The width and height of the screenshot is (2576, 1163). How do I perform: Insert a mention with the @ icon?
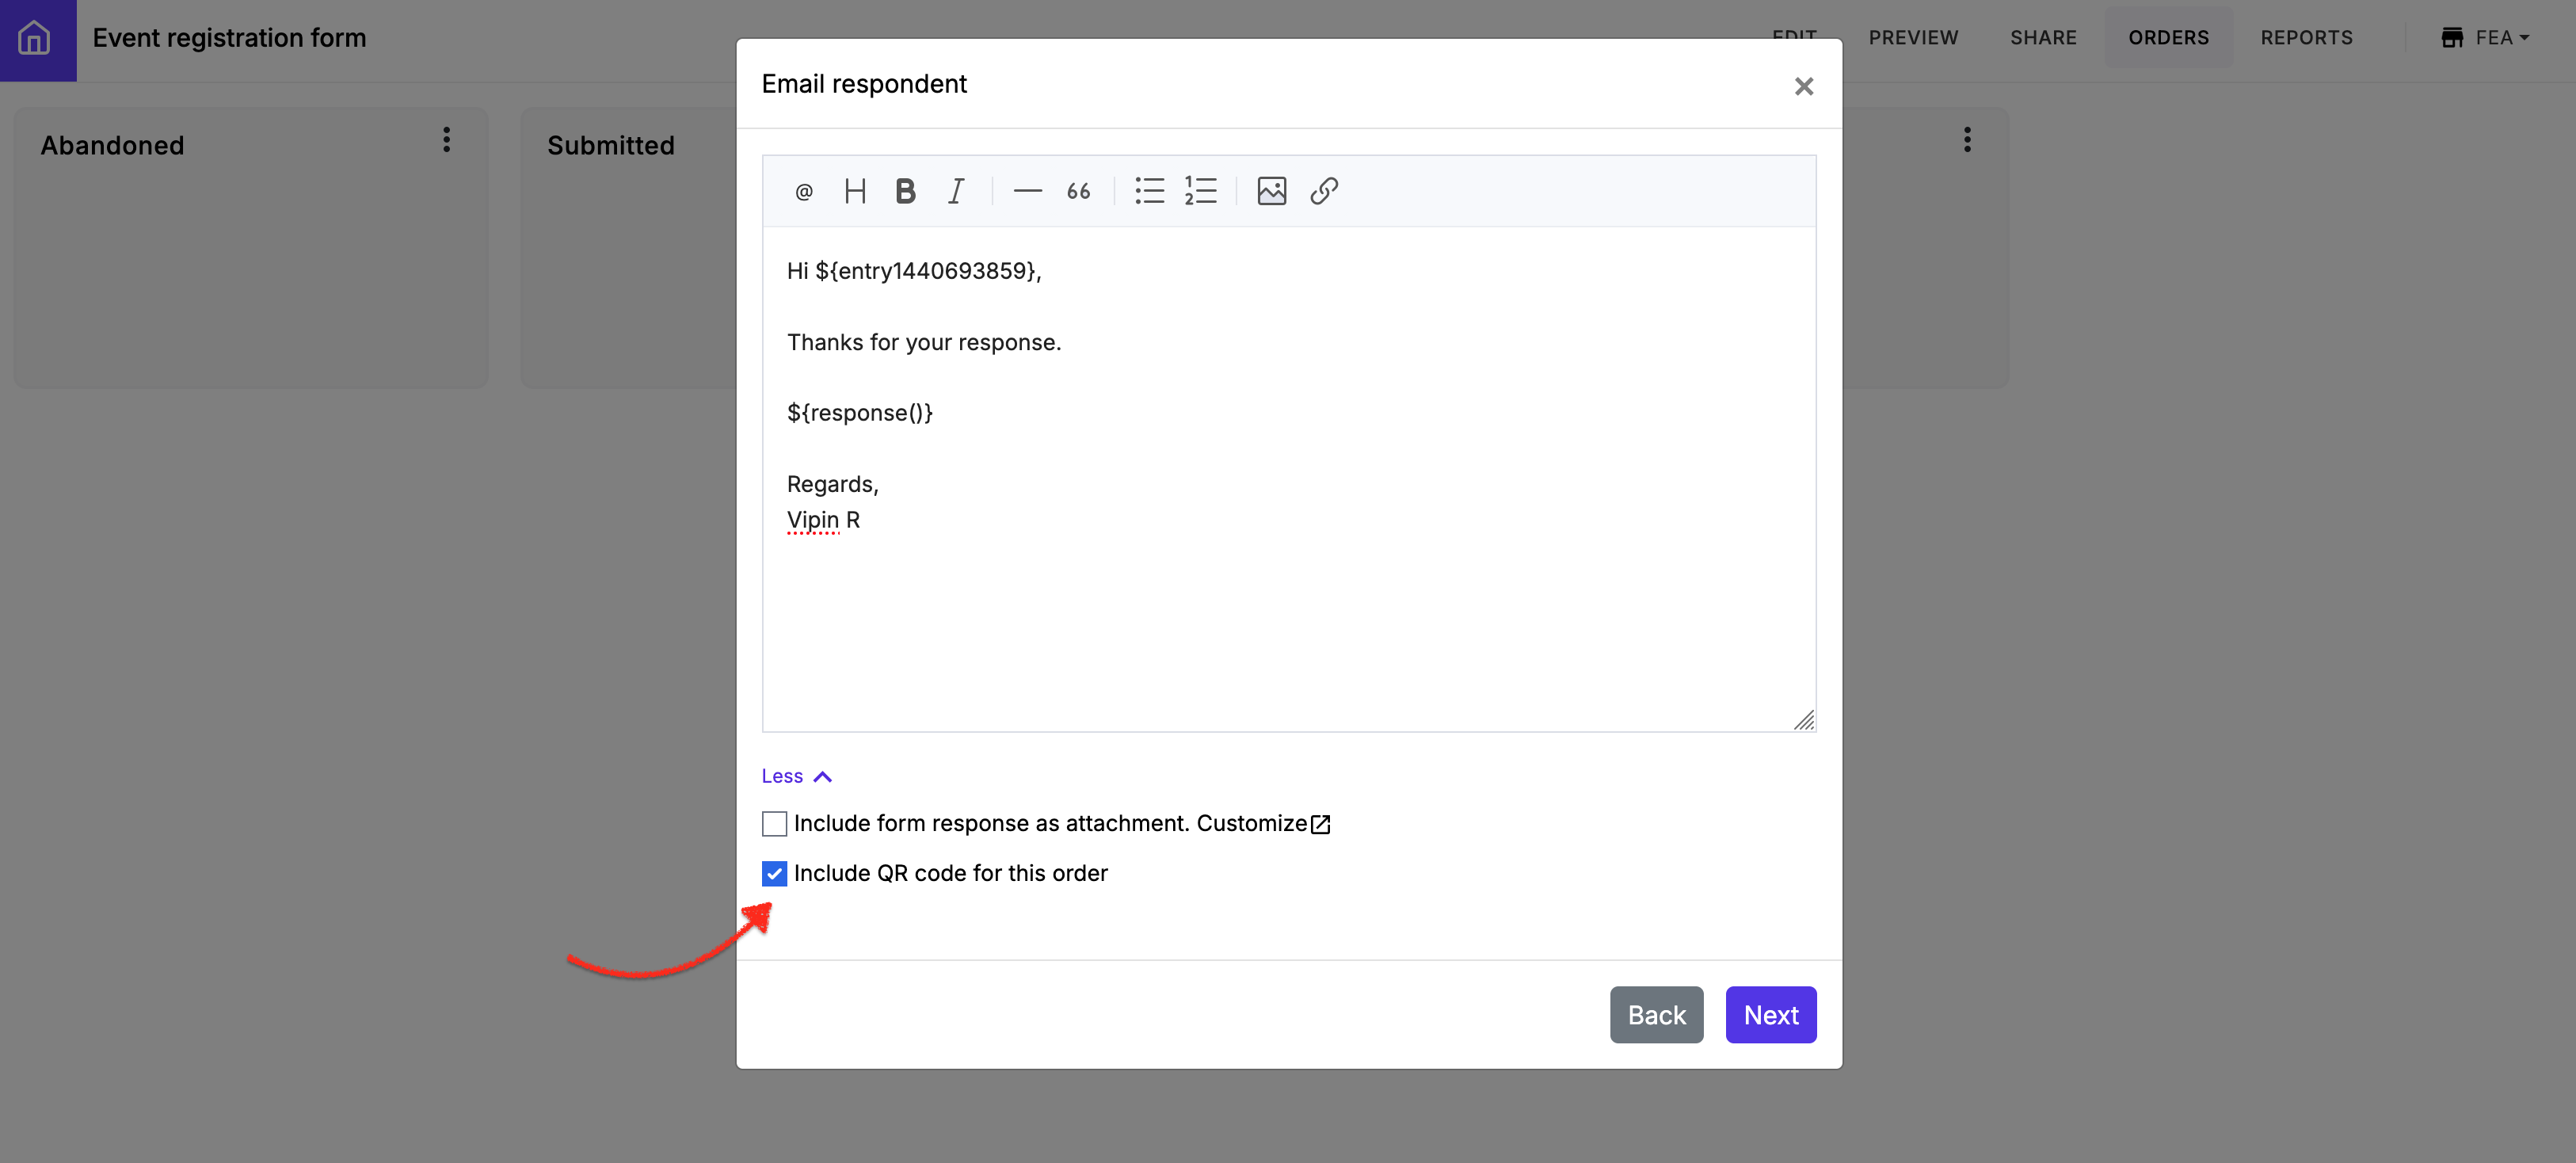pyautogui.click(x=803, y=191)
